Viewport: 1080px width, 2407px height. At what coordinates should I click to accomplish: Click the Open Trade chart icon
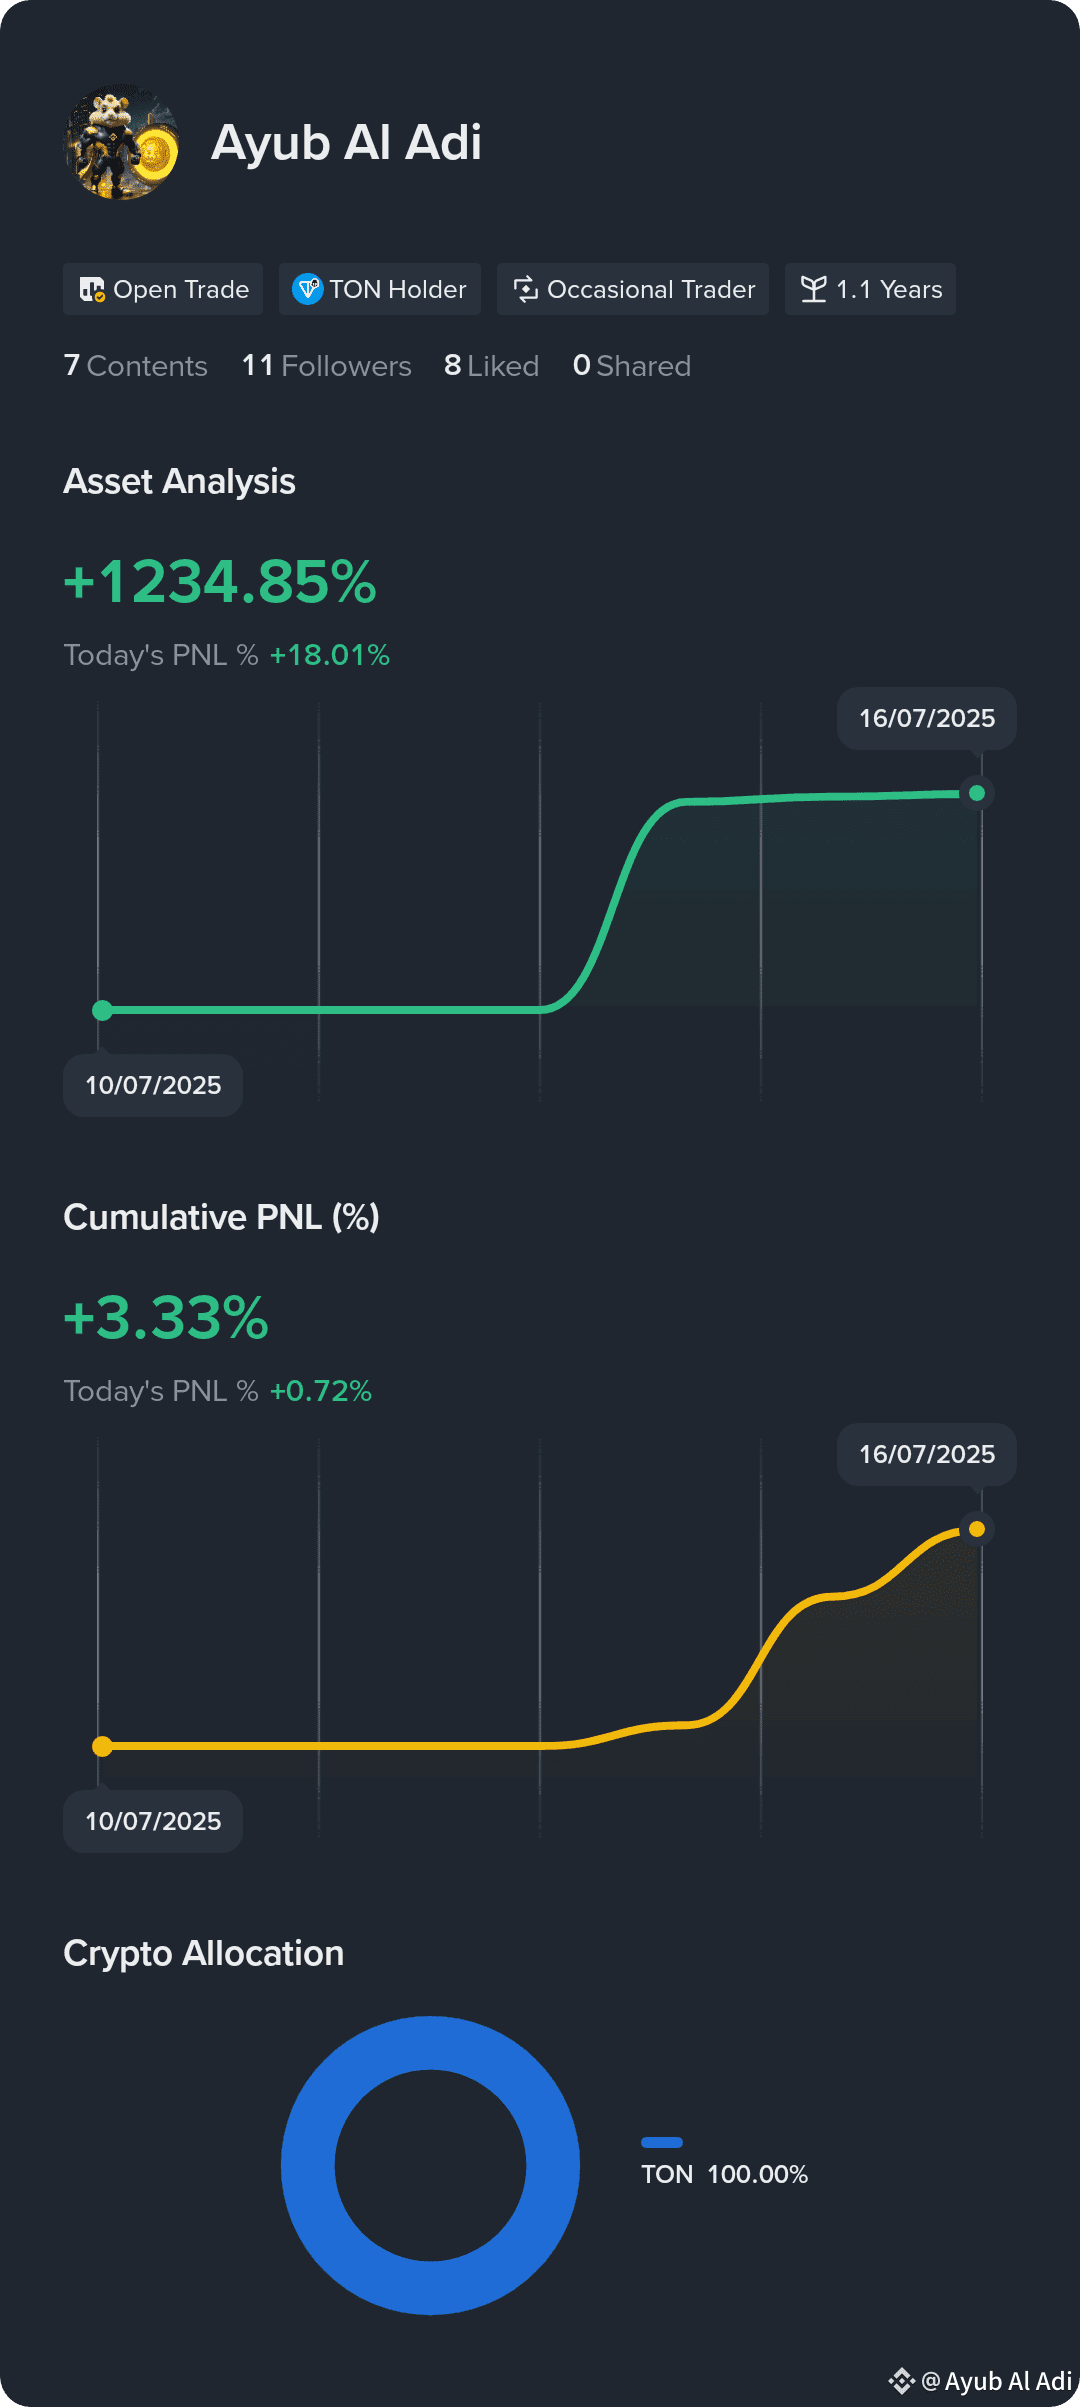pyautogui.click(x=92, y=290)
